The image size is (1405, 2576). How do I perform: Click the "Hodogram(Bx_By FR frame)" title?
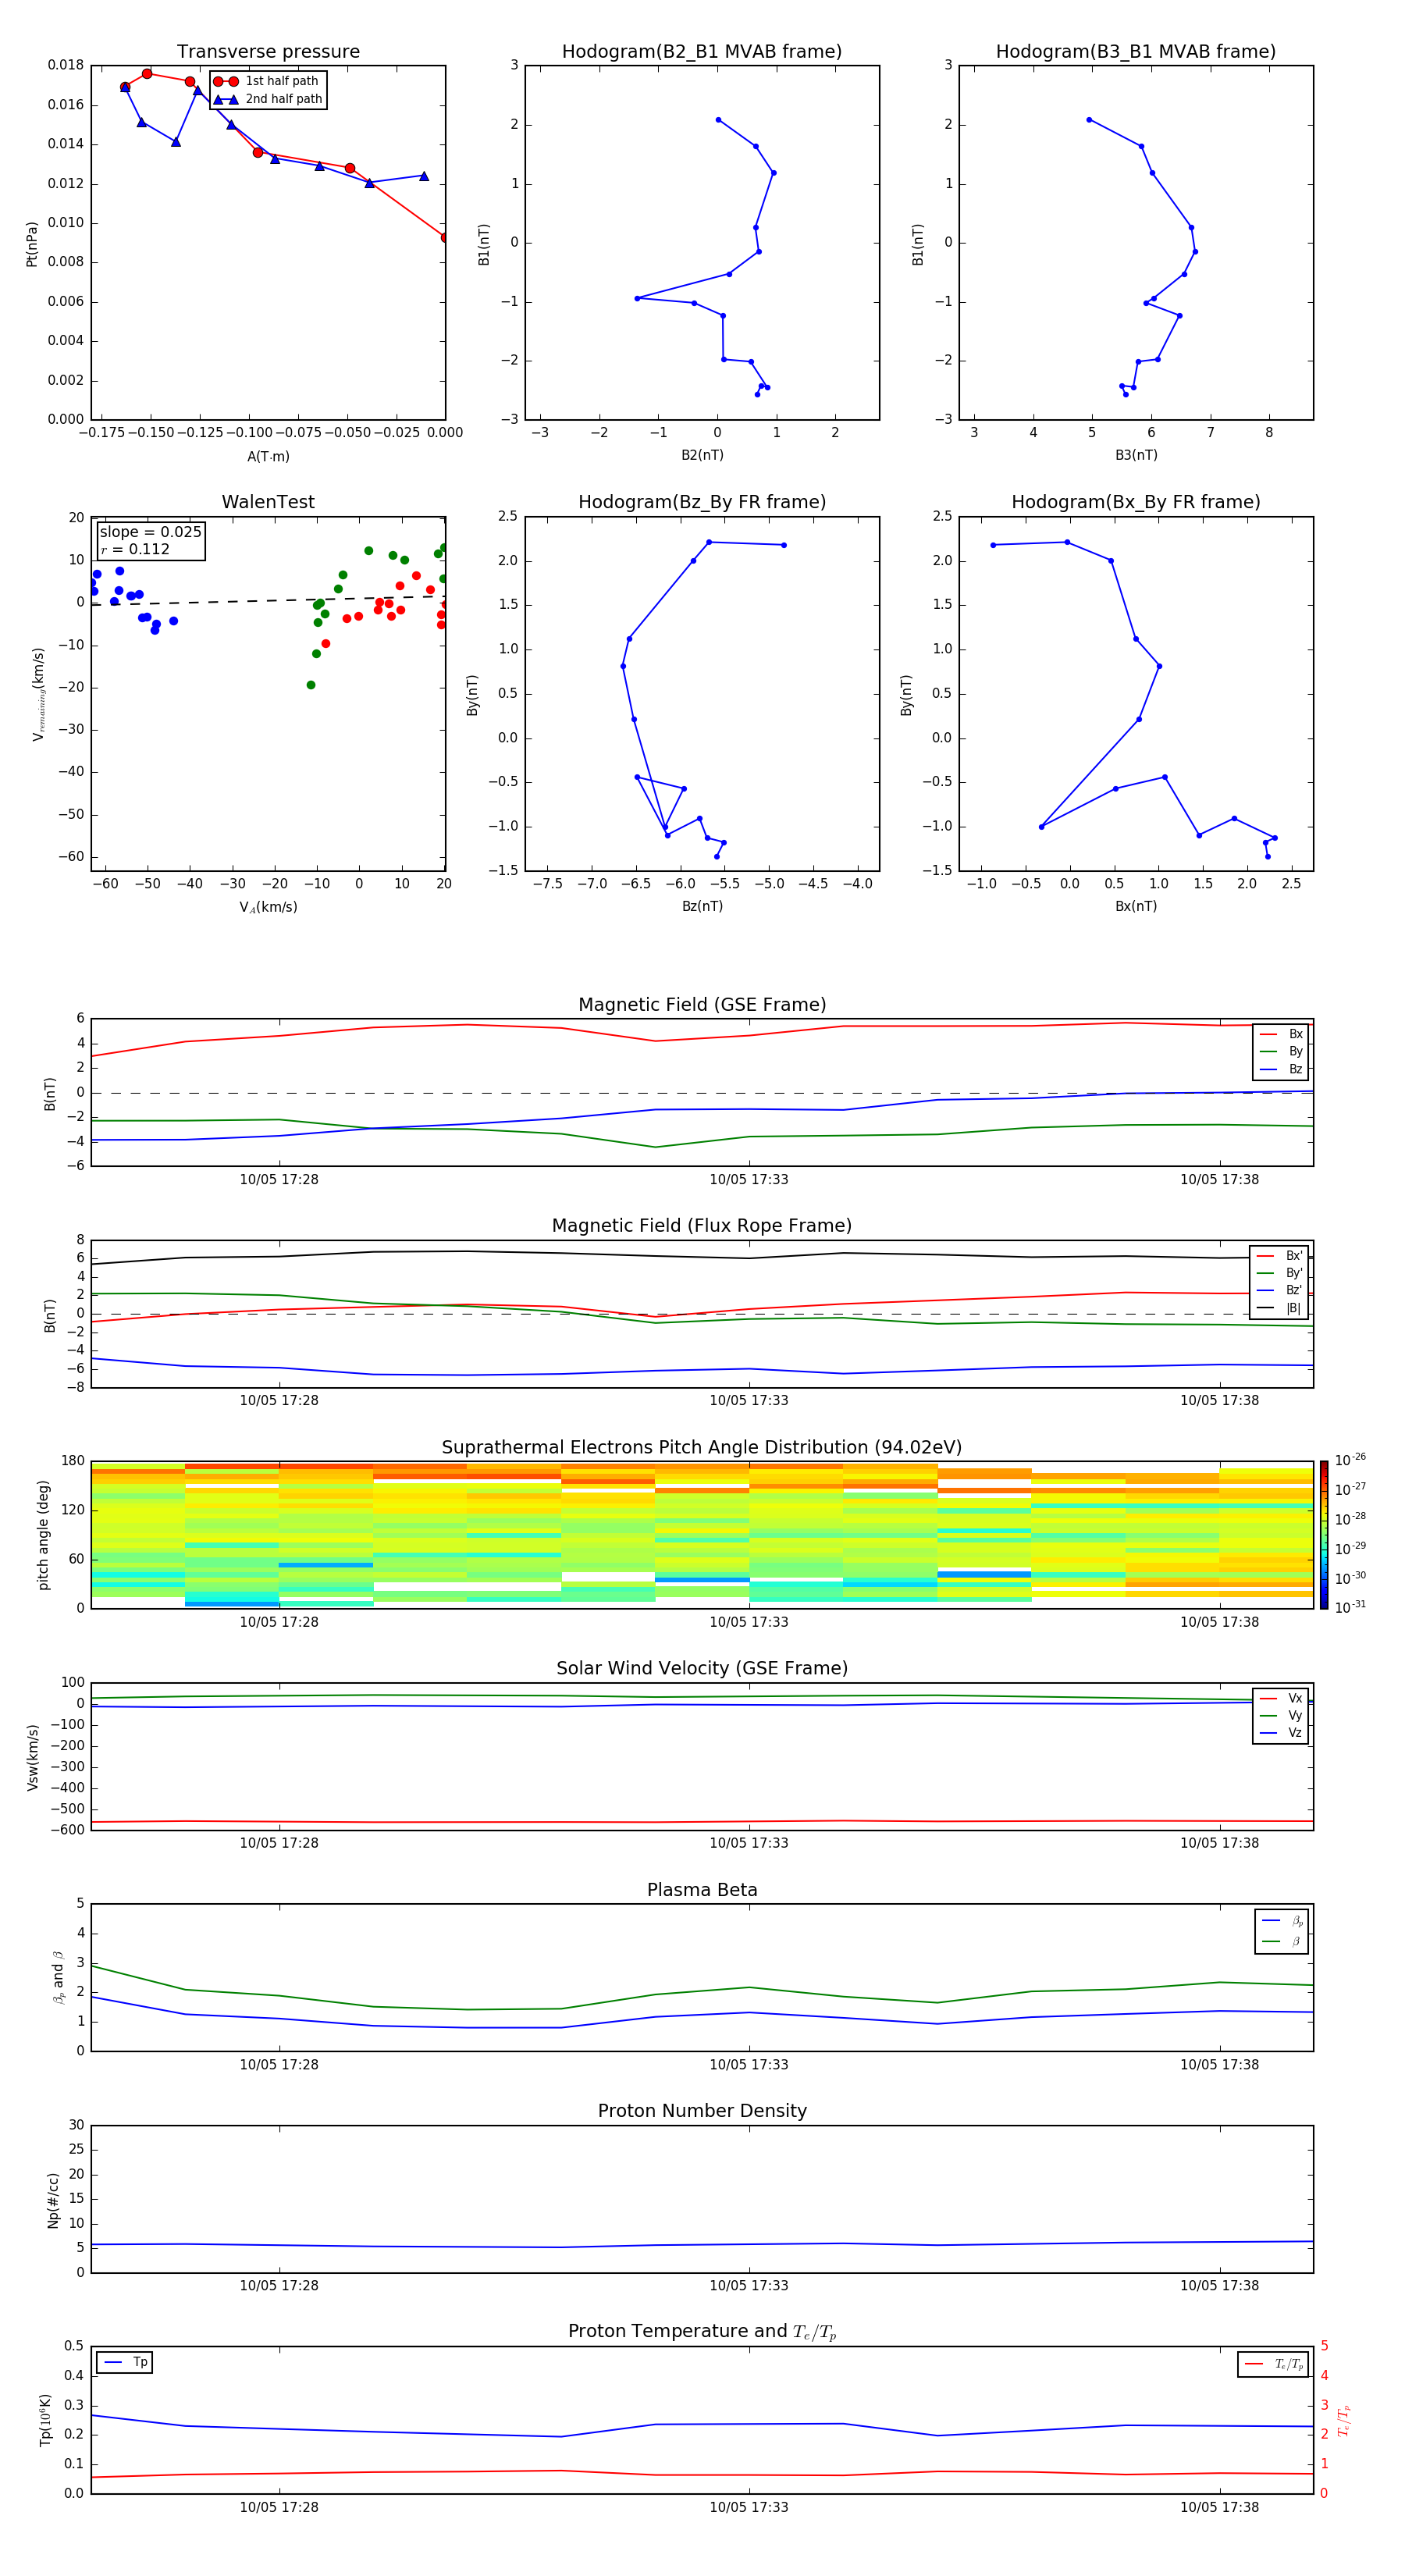[x=1136, y=502]
